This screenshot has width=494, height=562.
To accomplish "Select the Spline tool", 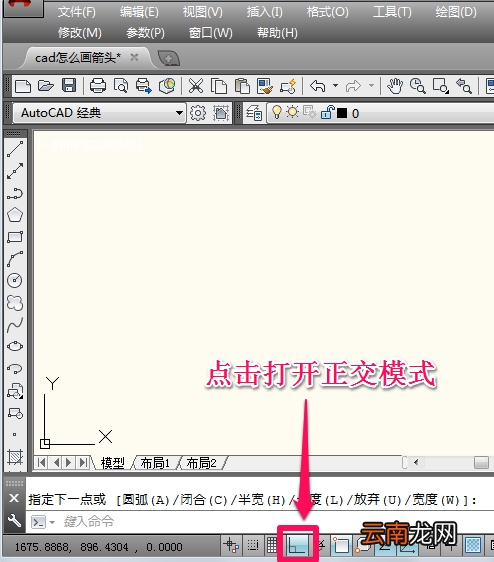I will point(15,325).
